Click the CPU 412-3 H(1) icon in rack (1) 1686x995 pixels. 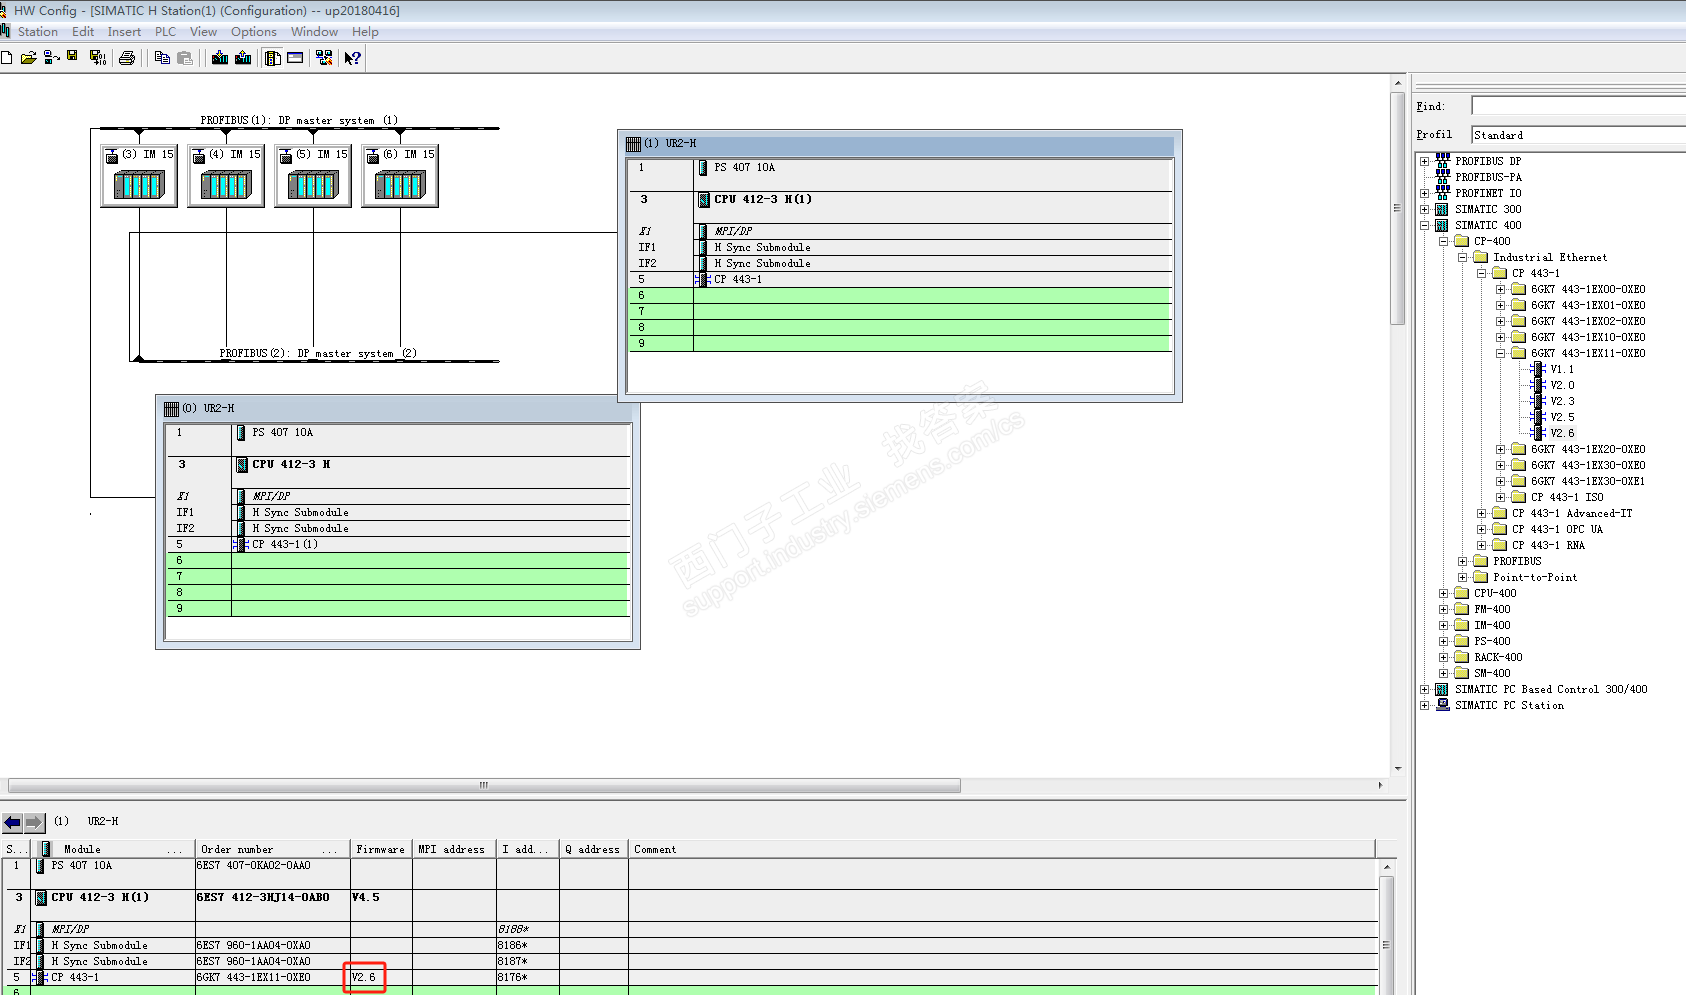point(704,199)
